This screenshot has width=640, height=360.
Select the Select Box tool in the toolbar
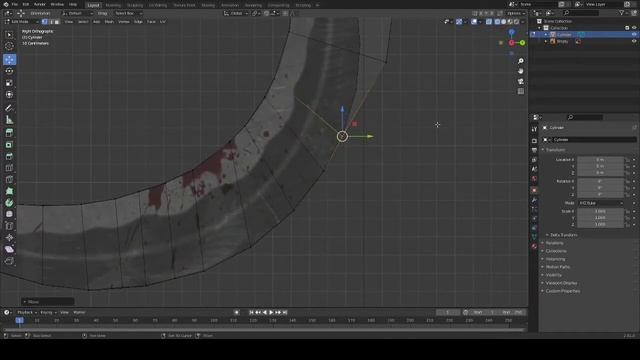9,35
